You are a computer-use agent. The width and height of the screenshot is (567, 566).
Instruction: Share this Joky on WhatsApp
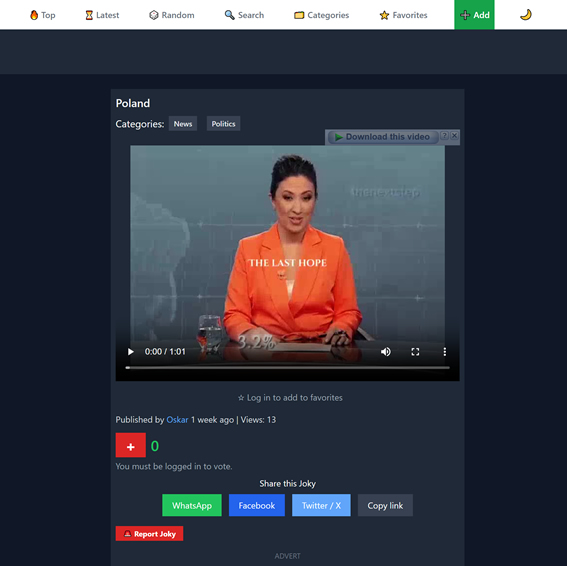(192, 505)
